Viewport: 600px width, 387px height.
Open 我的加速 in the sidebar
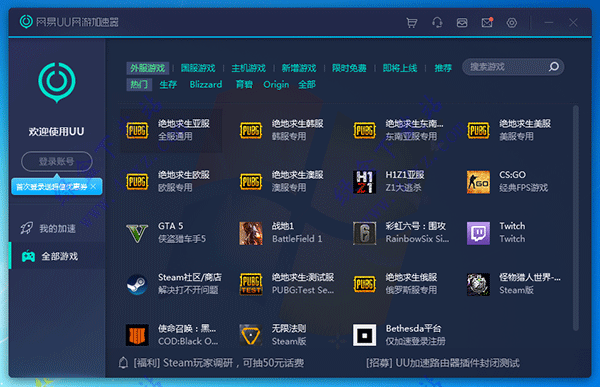click(x=57, y=229)
